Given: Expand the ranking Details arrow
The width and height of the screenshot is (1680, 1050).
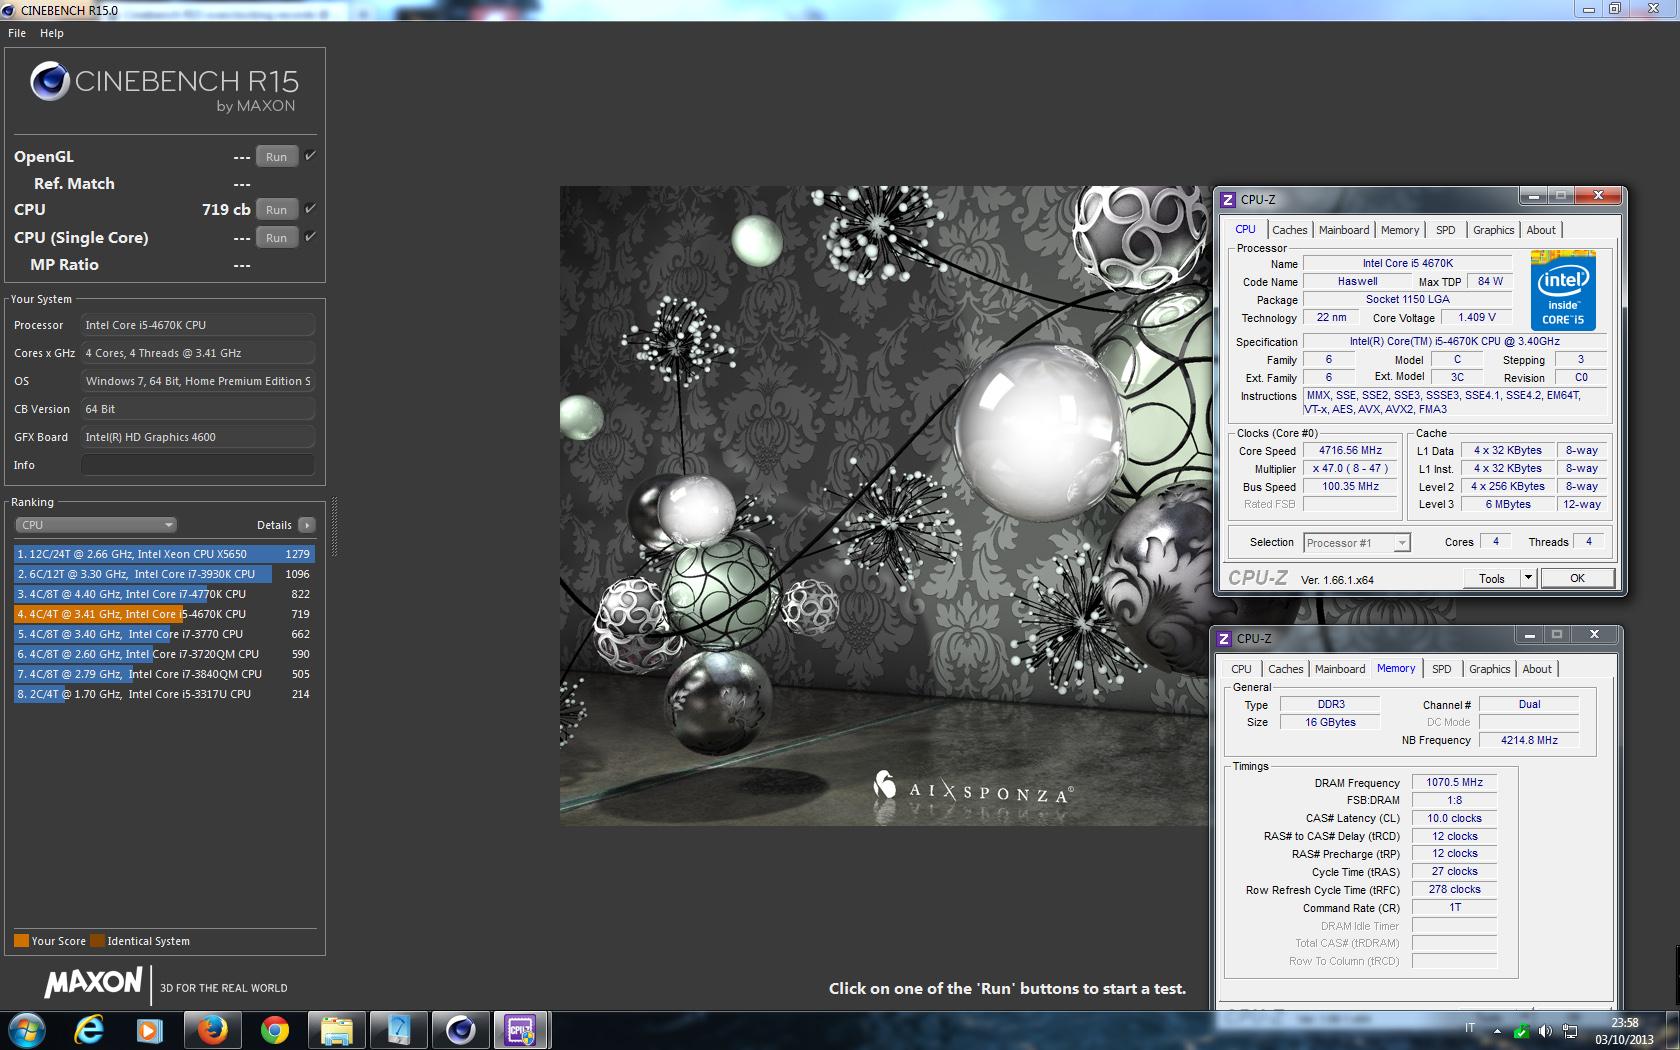Looking at the screenshot, I should pyautogui.click(x=307, y=525).
